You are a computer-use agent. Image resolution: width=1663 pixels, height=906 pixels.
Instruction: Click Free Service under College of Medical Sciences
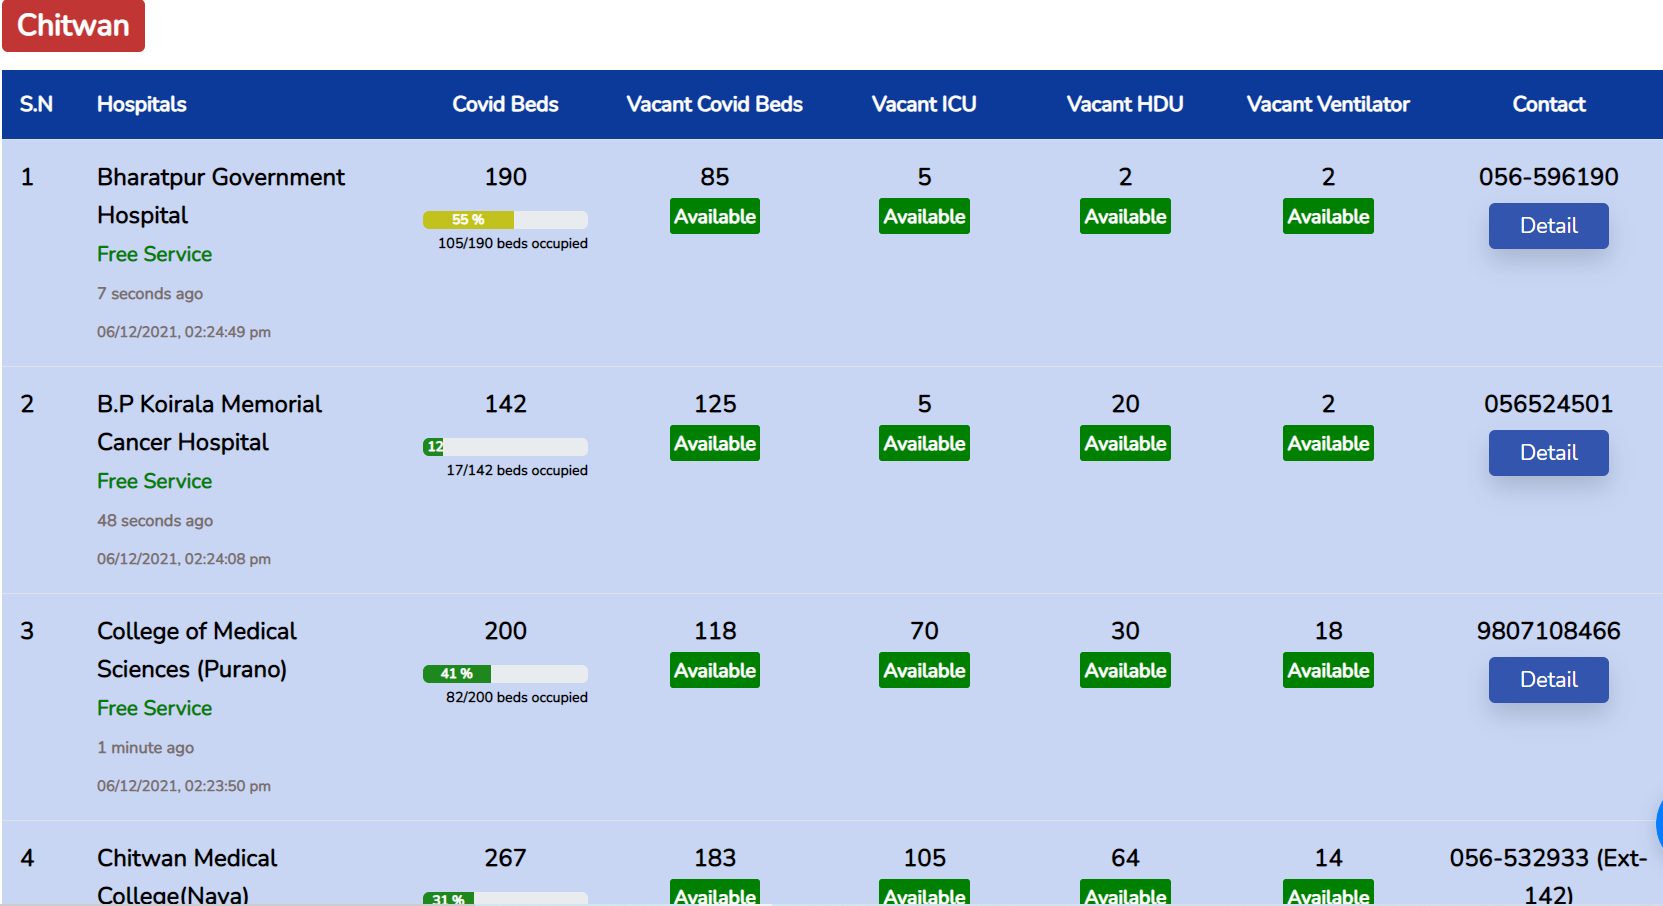[x=155, y=708]
